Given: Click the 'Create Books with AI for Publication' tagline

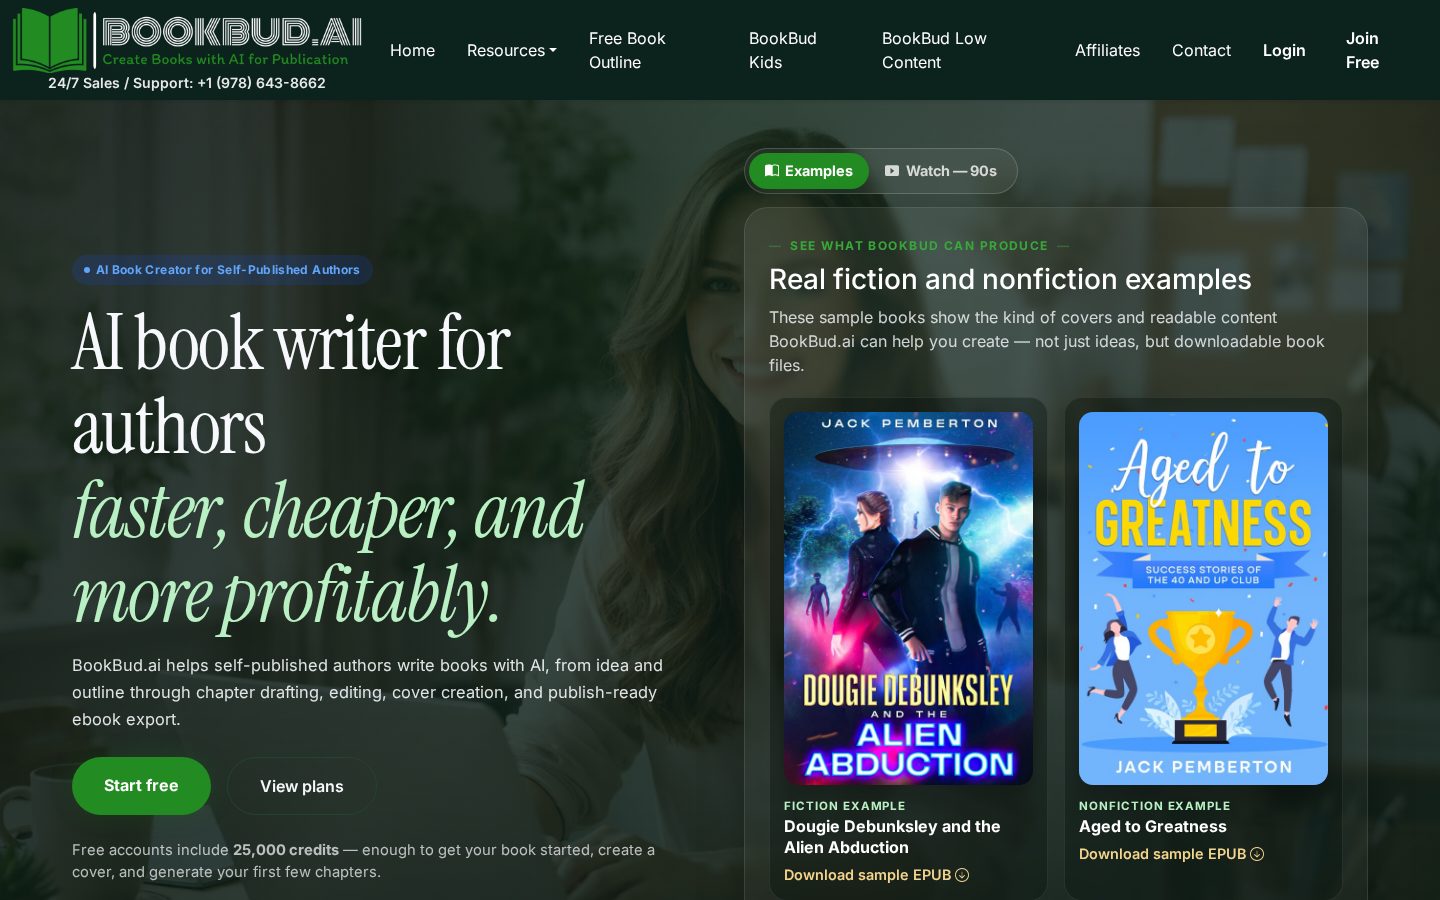Looking at the screenshot, I should (225, 59).
